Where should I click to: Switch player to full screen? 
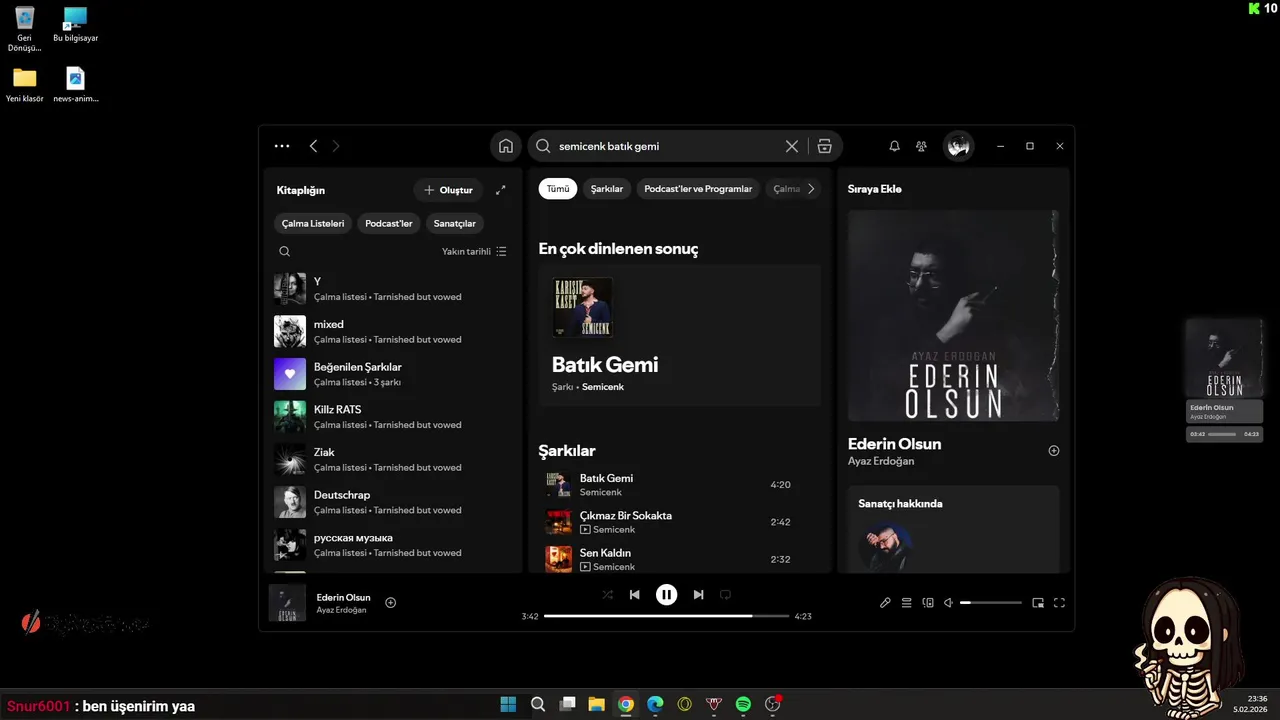[x=1060, y=603]
